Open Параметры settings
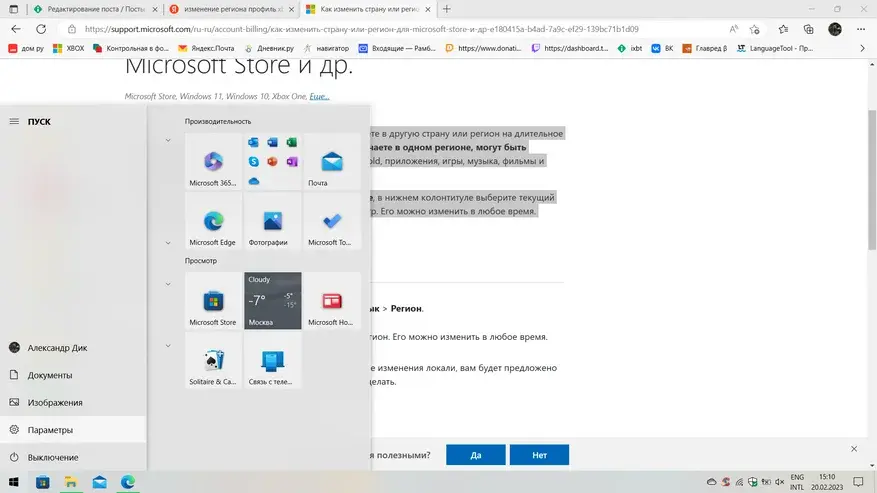 [x=73, y=430]
